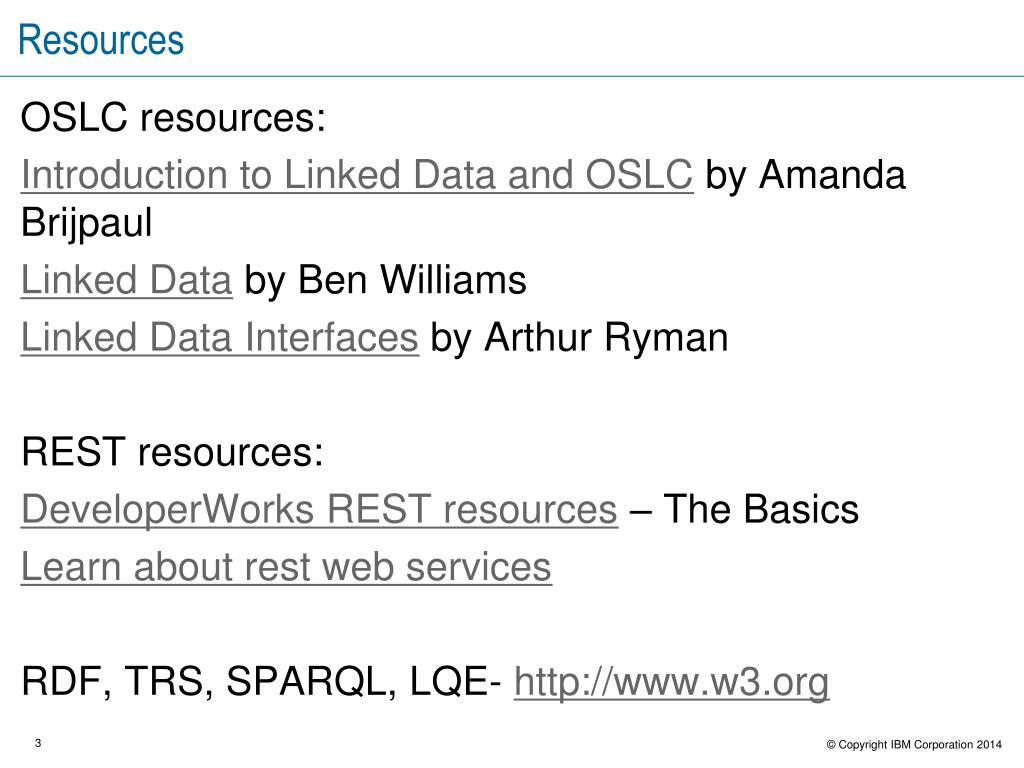Click the name Amanda
The image size is (1024, 768).
[832, 175]
